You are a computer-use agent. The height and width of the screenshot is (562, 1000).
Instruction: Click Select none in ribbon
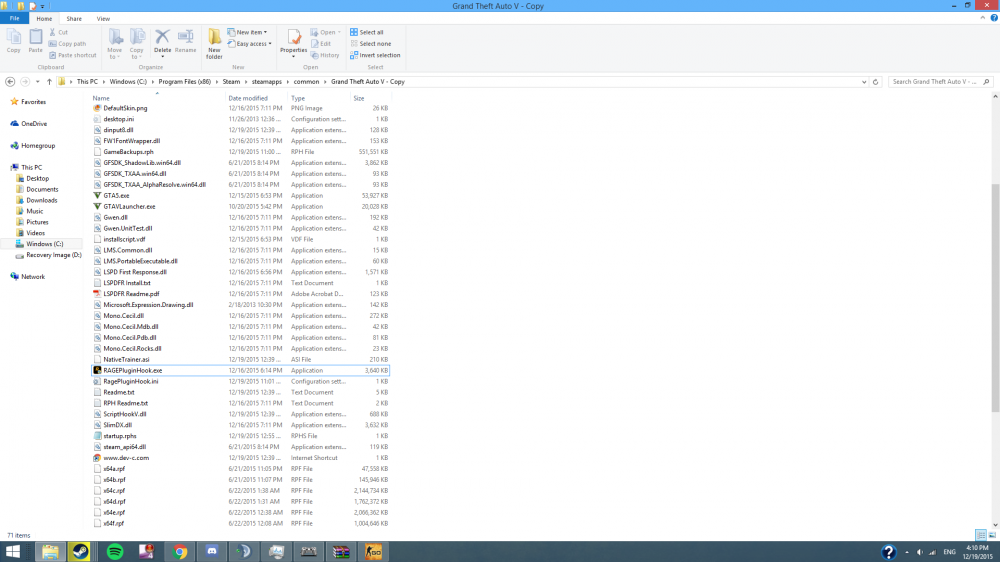[x=371, y=43]
